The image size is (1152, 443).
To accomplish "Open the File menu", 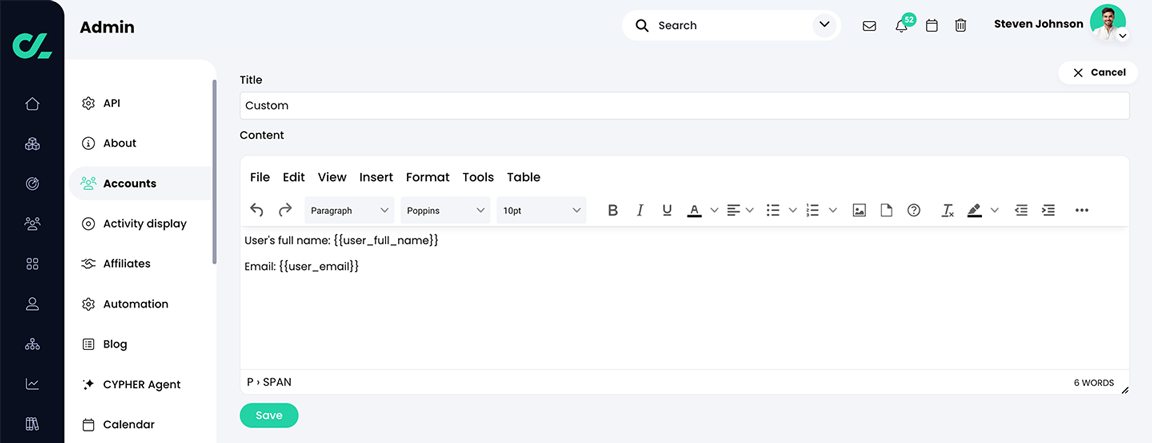I will pyautogui.click(x=260, y=177).
